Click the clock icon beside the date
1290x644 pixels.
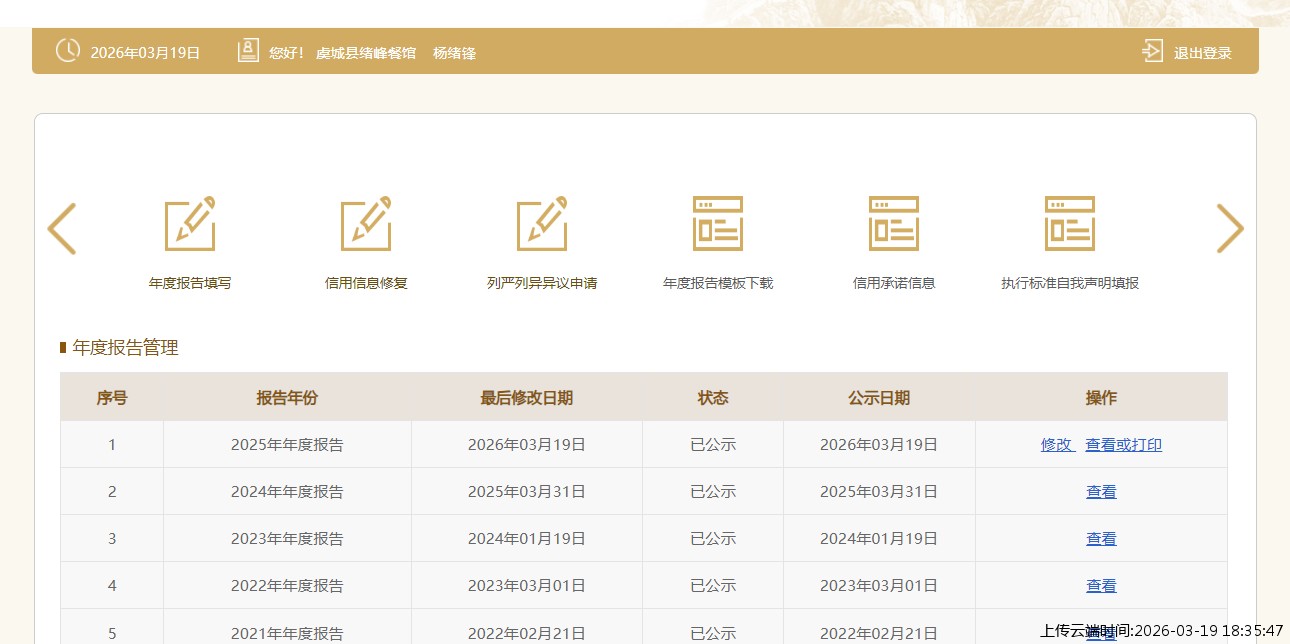point(68,51)
